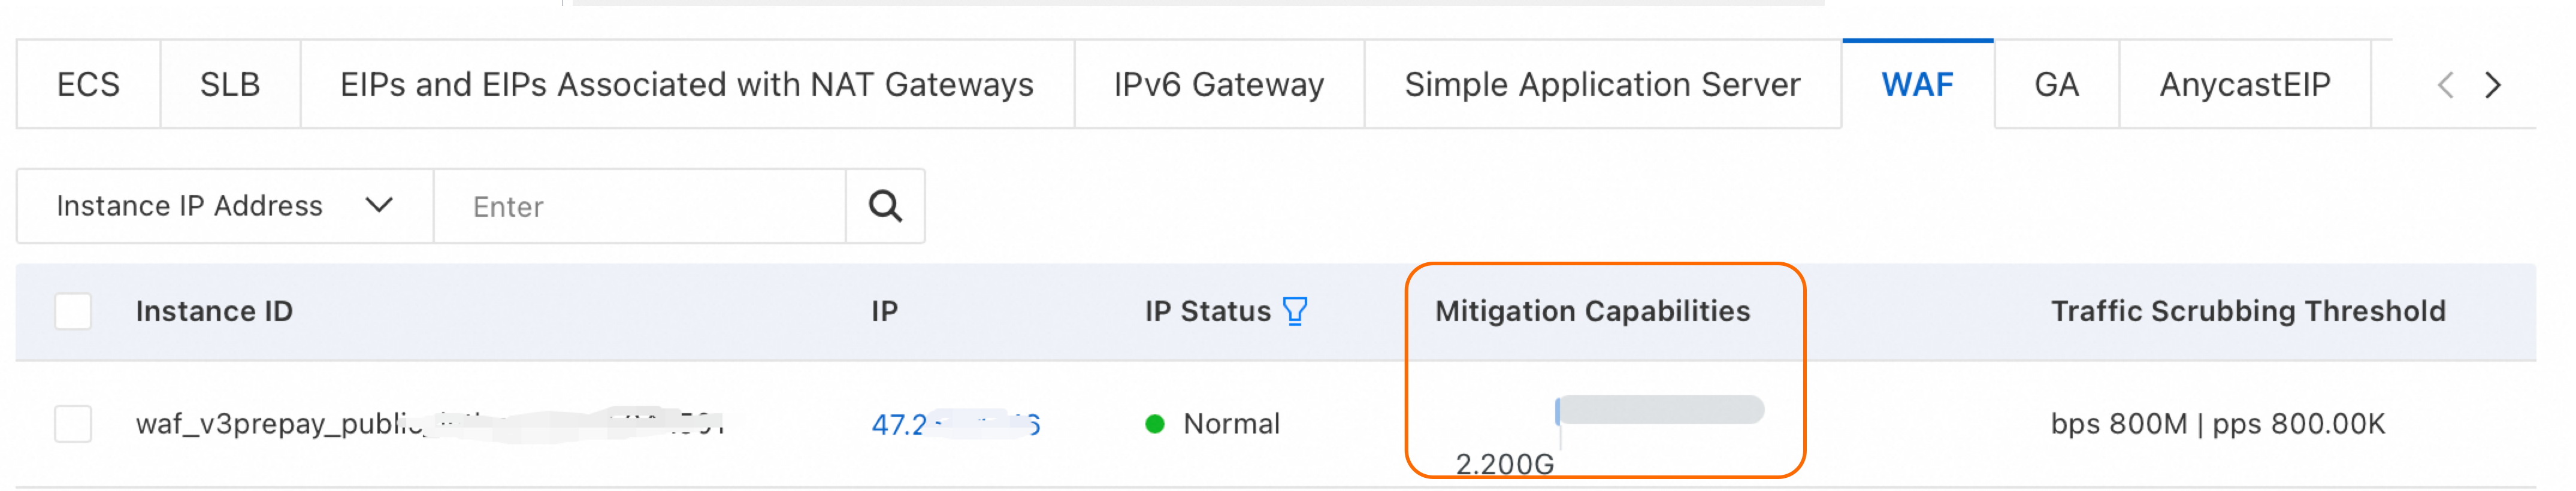This screenshot has width=2576, height=491.
Task: Click the search magnifier icon
Action: (x=885, y=206)
